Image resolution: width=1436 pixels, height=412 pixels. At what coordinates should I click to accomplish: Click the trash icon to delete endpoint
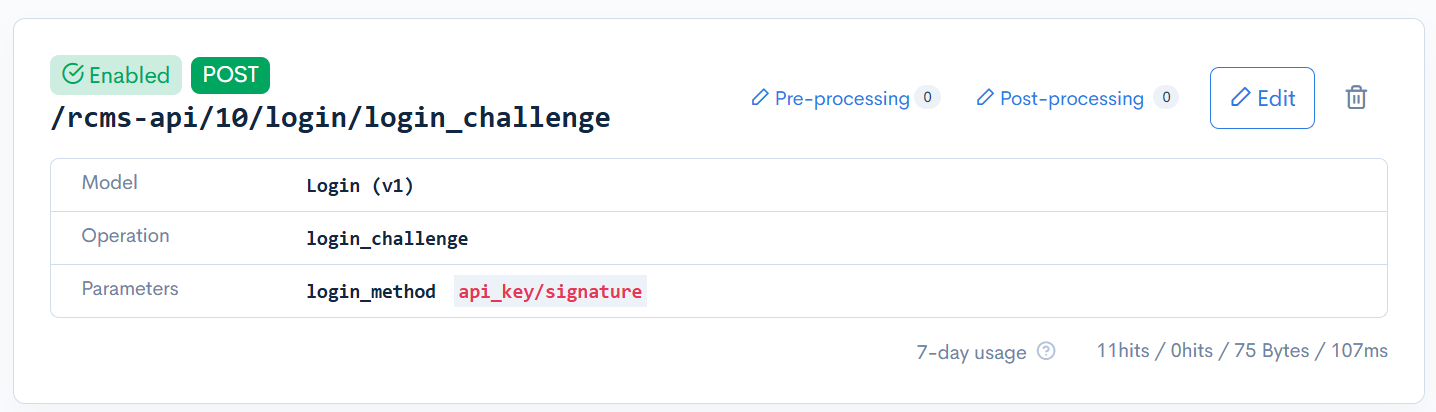(x=1356, y=98)
